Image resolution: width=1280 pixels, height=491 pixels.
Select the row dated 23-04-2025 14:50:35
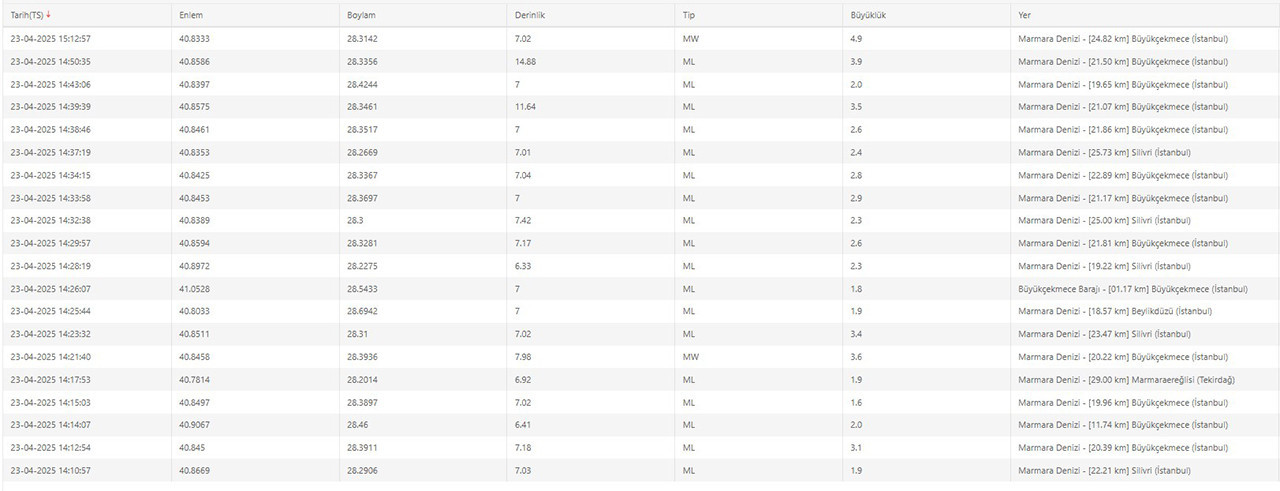point(640,62)
